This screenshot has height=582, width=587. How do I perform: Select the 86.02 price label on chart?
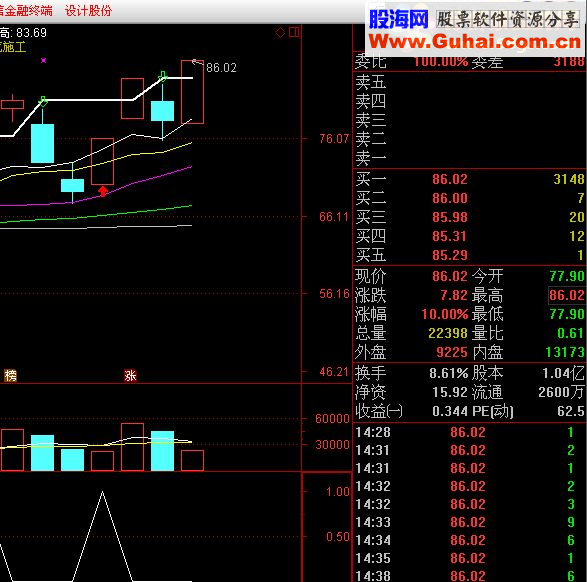pos(221,68)
